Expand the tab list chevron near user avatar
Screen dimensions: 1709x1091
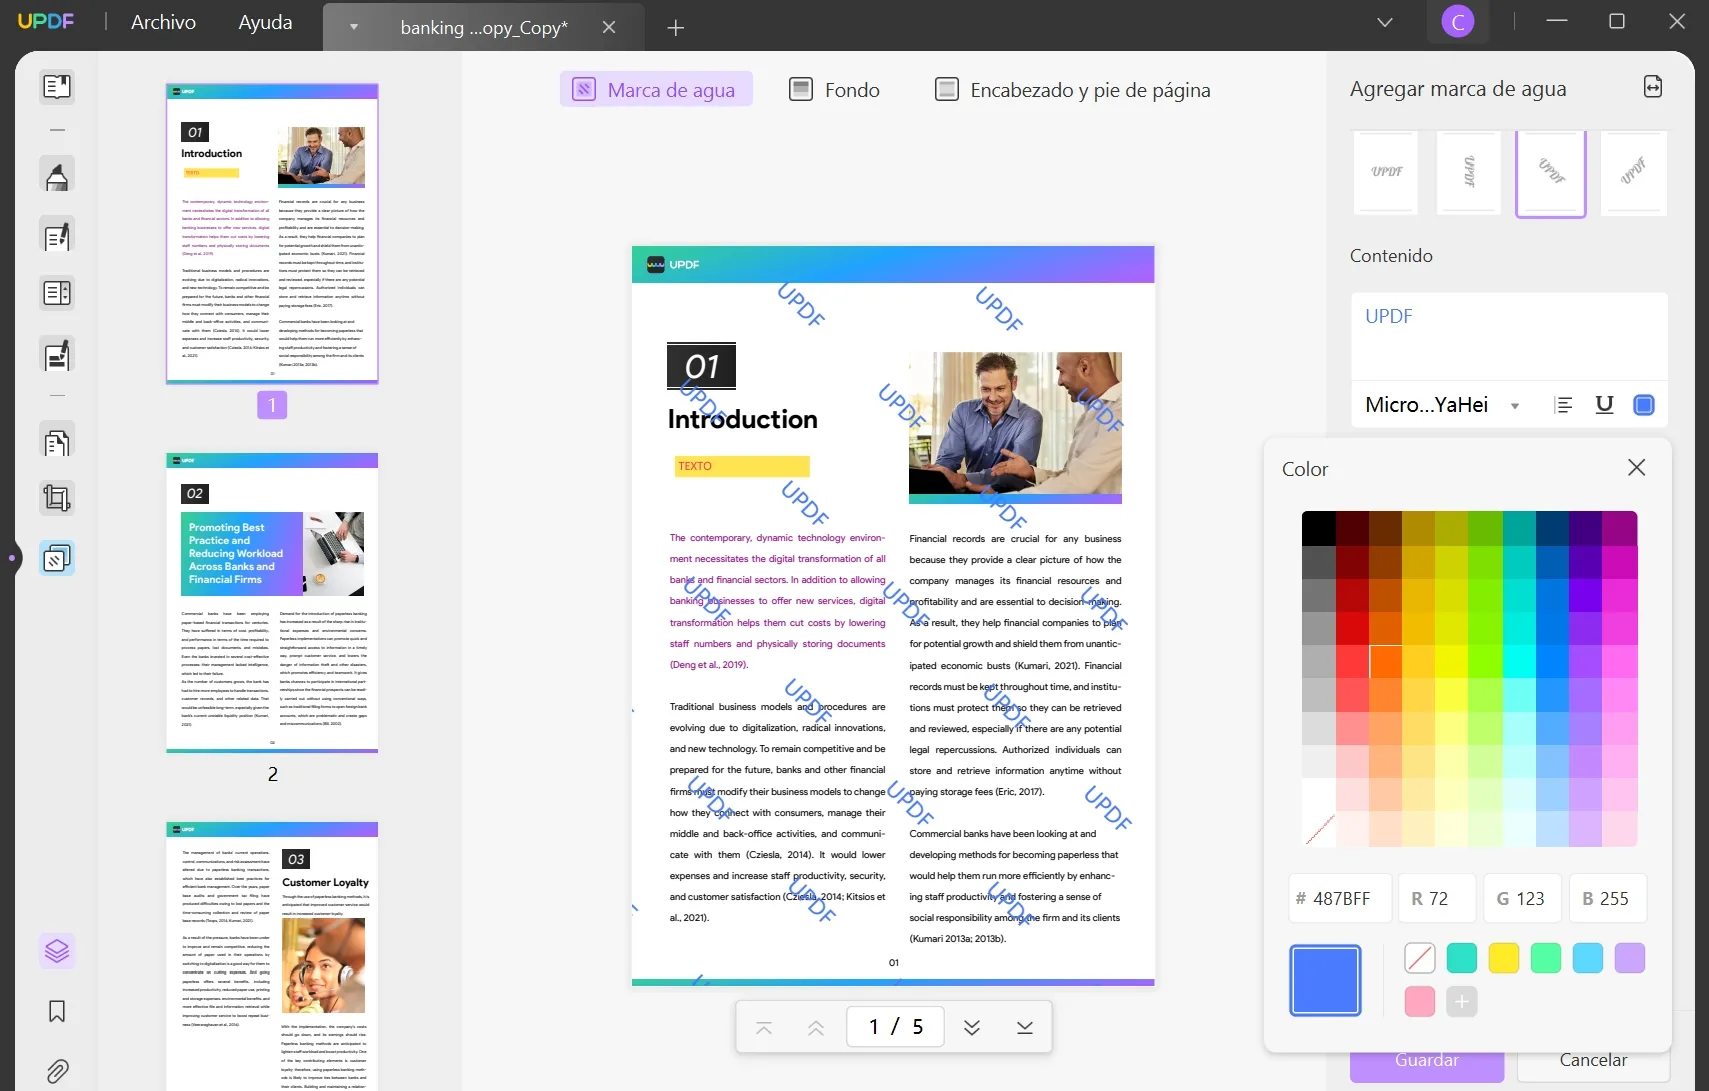(1385, 22)
